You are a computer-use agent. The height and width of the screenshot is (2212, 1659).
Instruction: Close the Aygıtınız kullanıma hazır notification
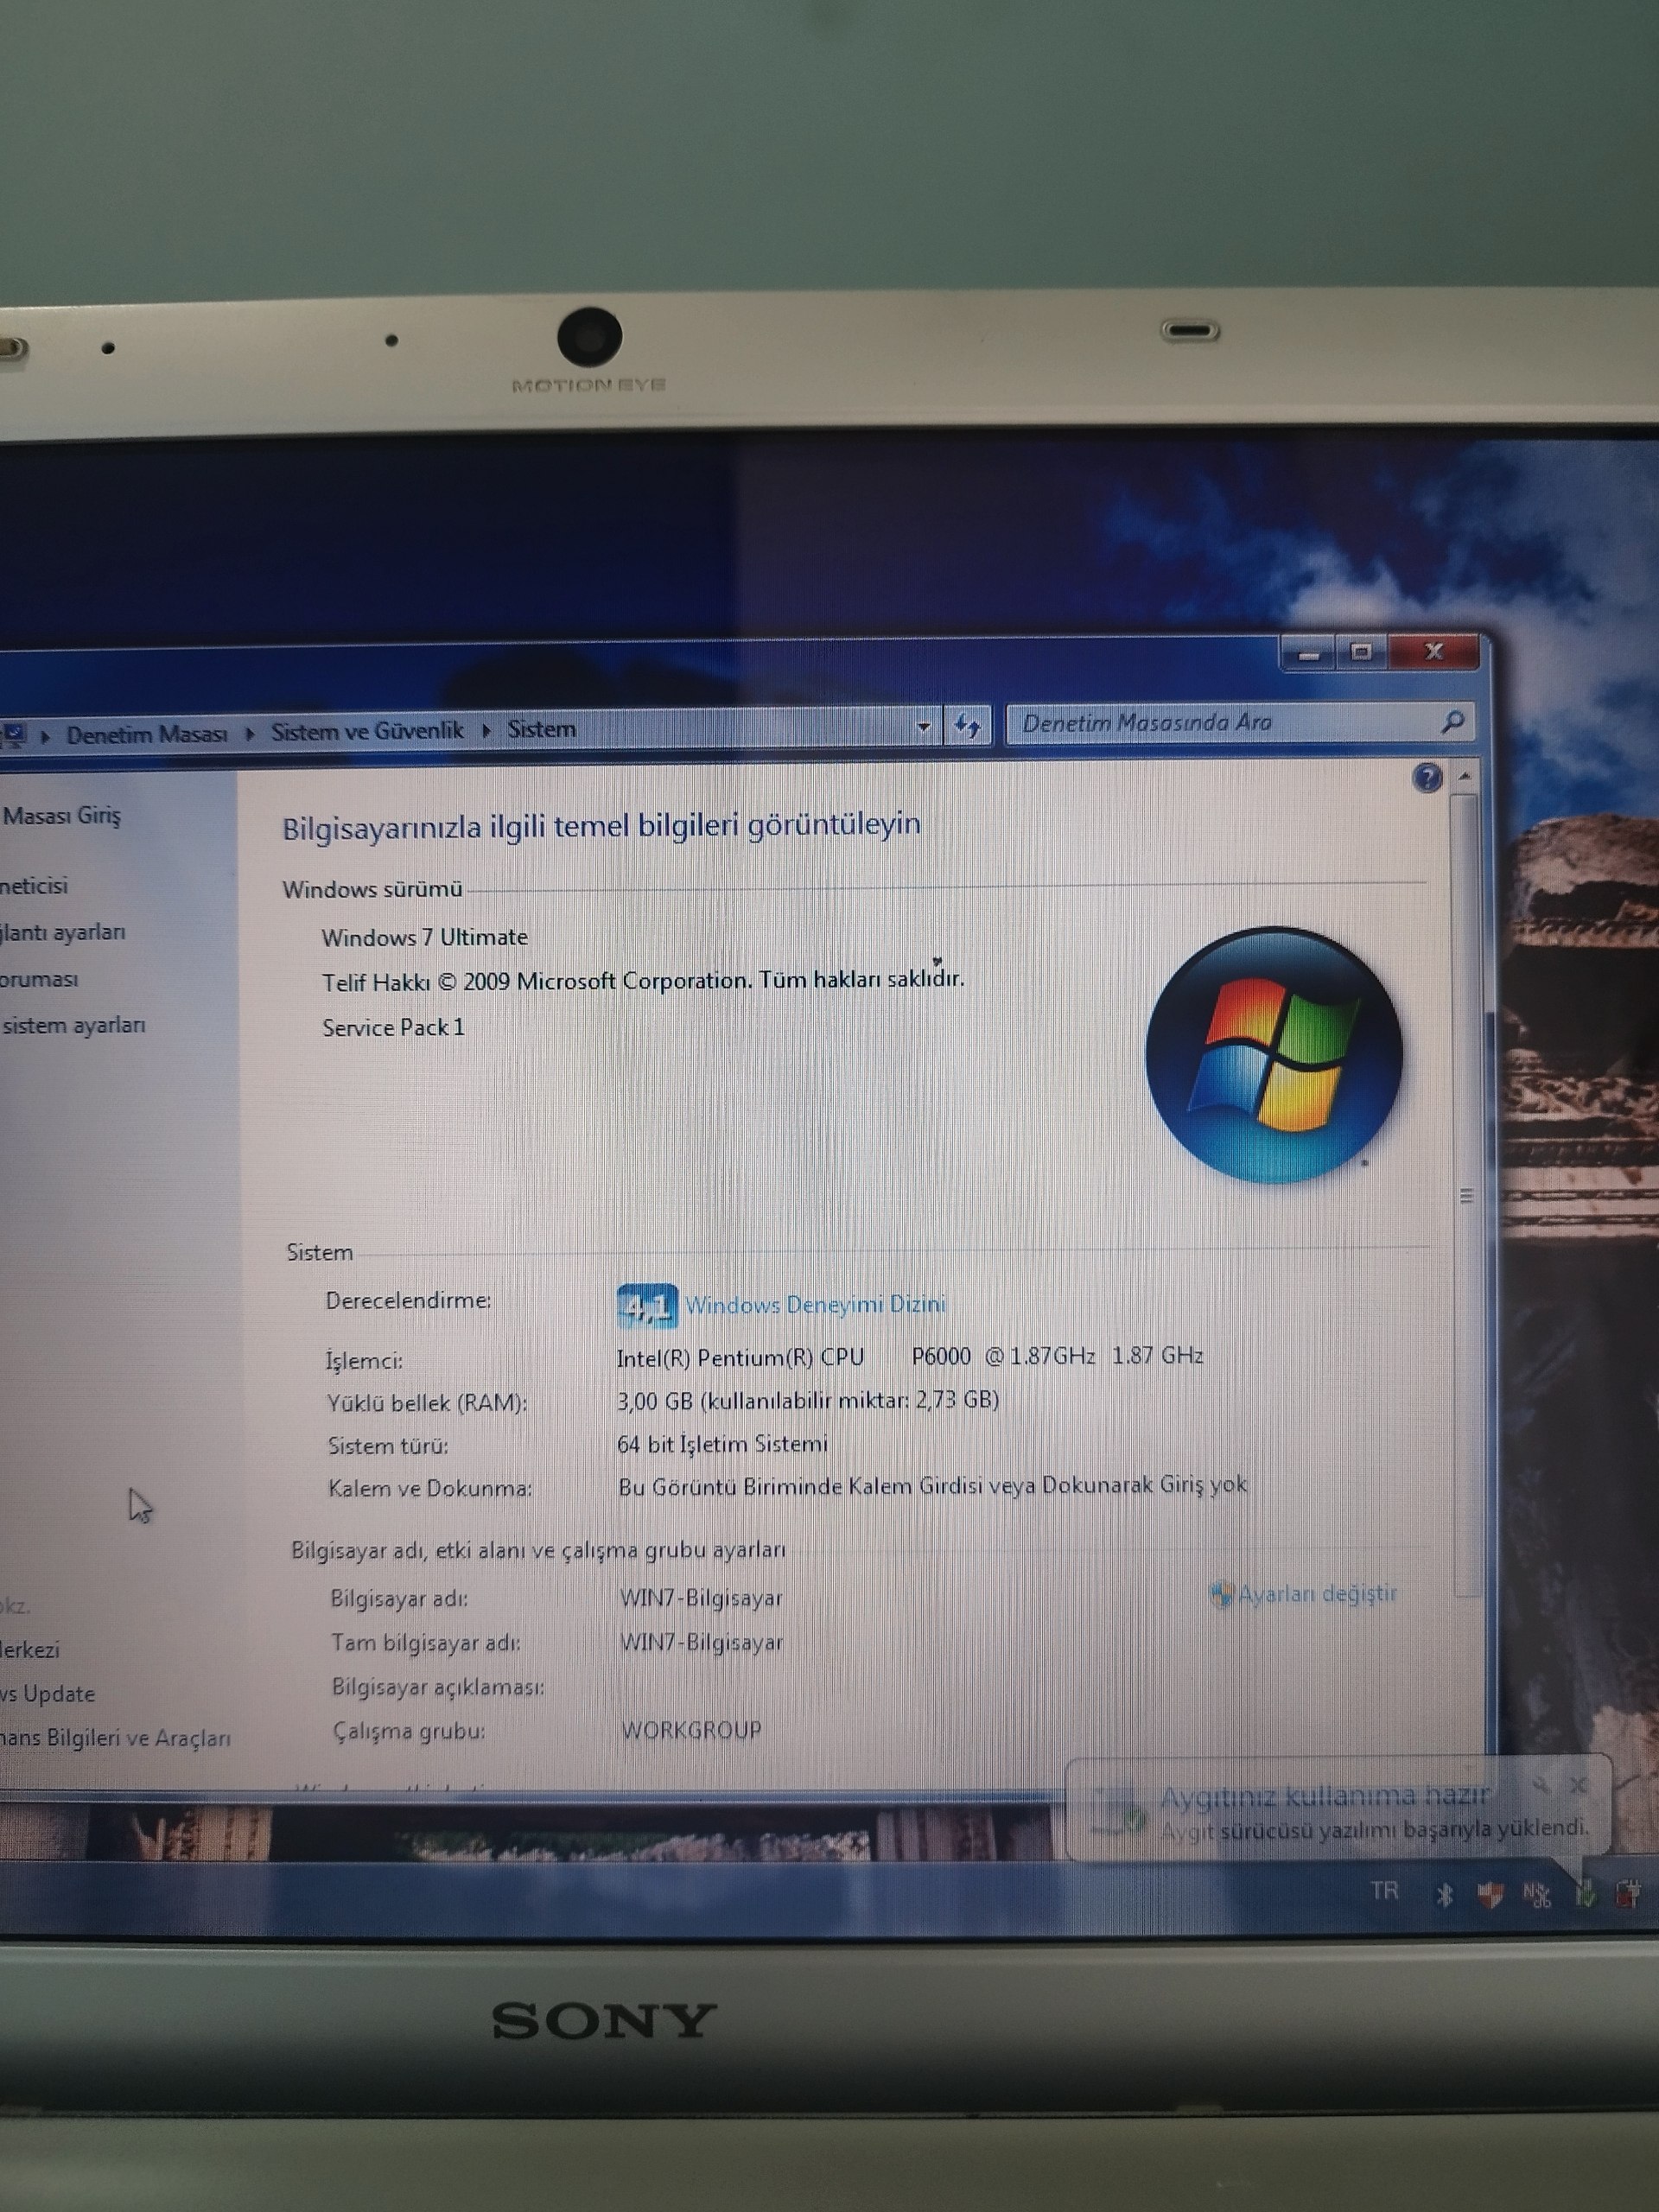1578,1785
